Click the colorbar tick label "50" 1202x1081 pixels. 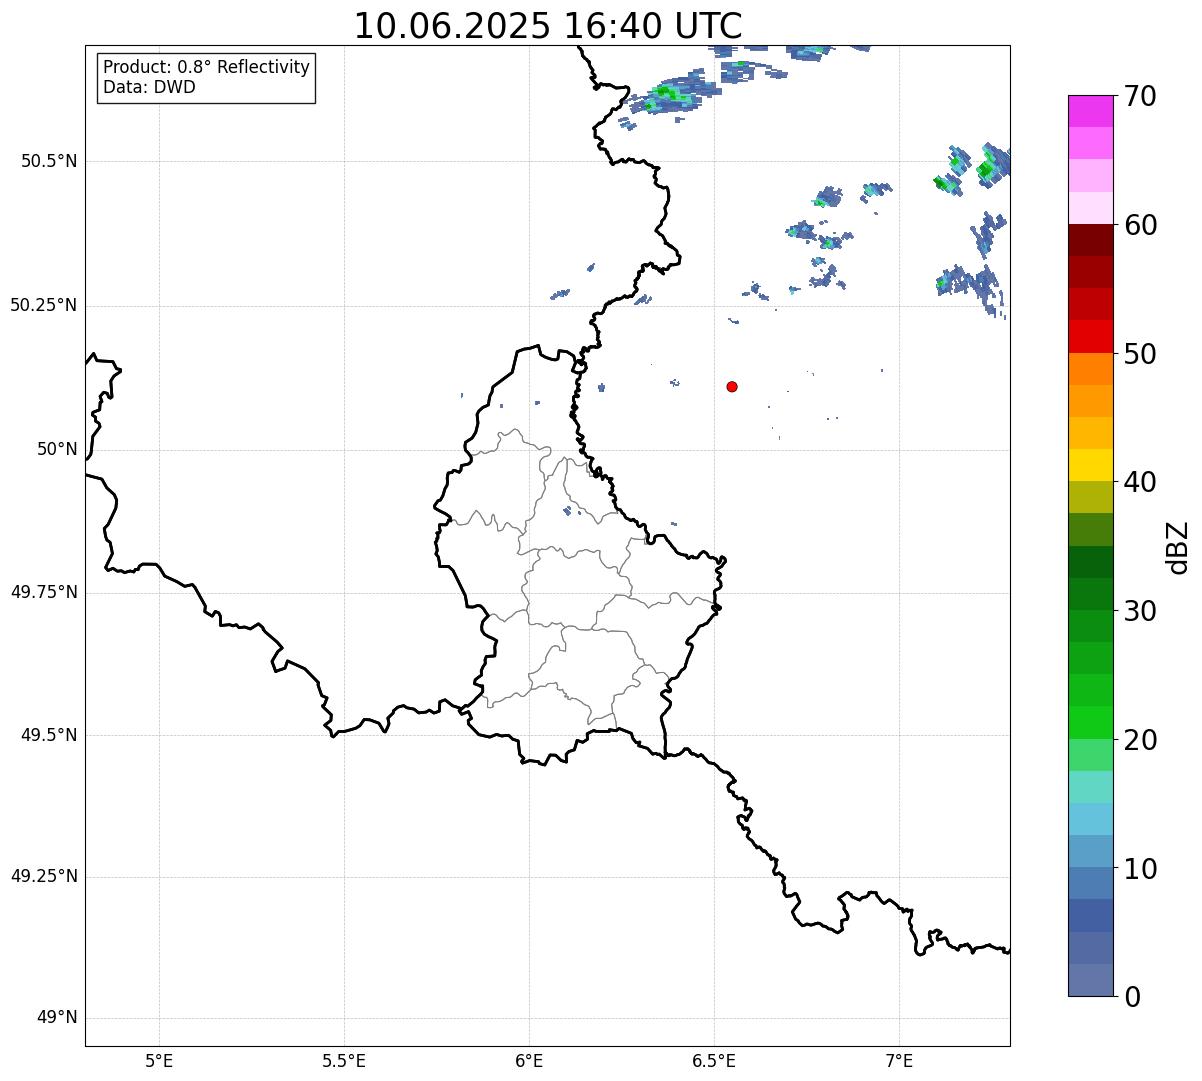point(1139,354)
